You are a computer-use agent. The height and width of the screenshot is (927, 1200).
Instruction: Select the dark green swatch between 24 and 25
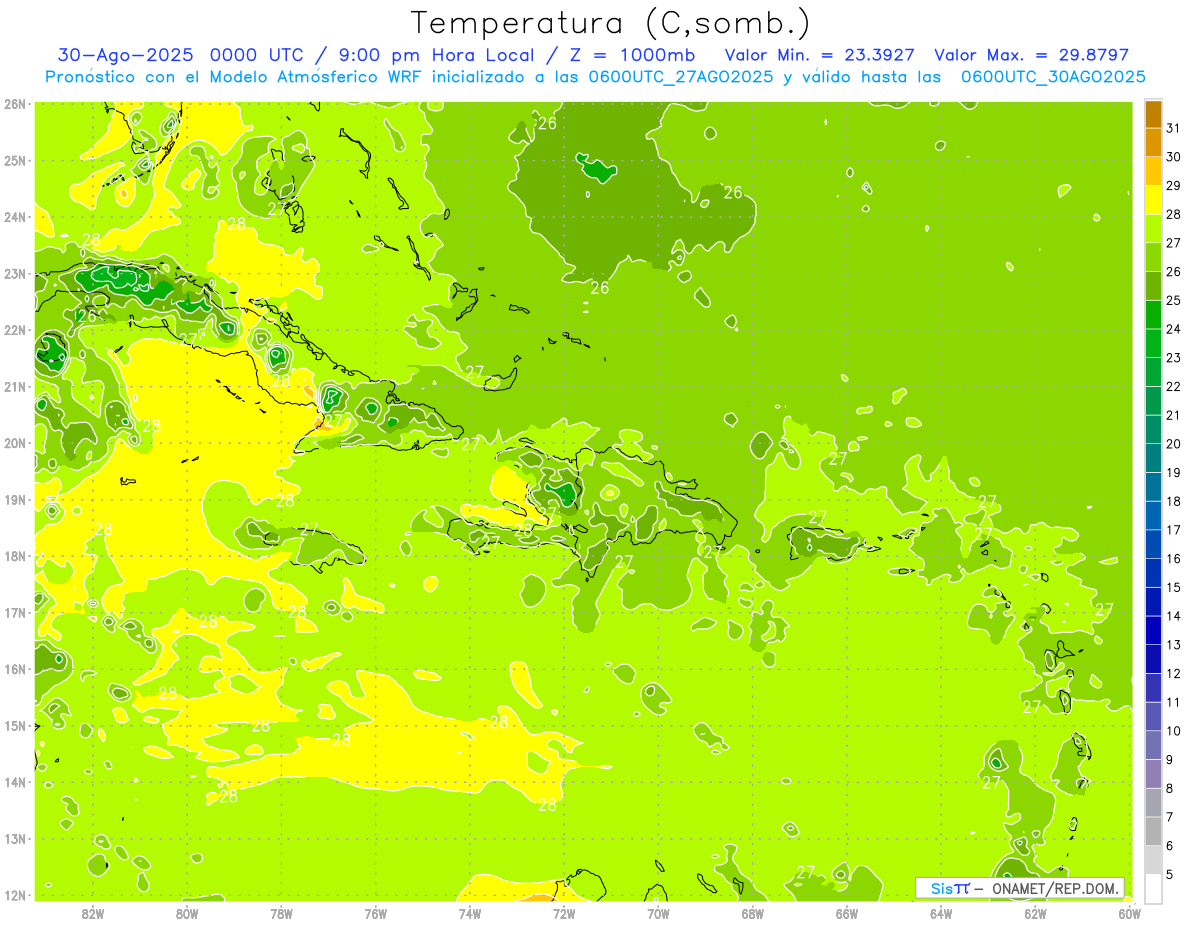[1153, 315]
